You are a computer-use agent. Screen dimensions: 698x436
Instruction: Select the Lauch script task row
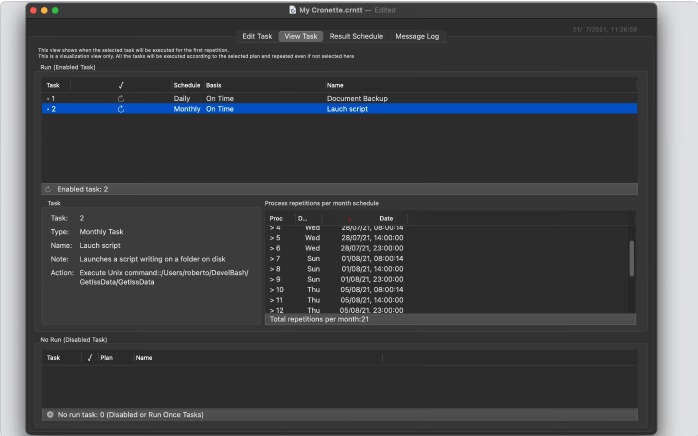click(x=340, y=109)
